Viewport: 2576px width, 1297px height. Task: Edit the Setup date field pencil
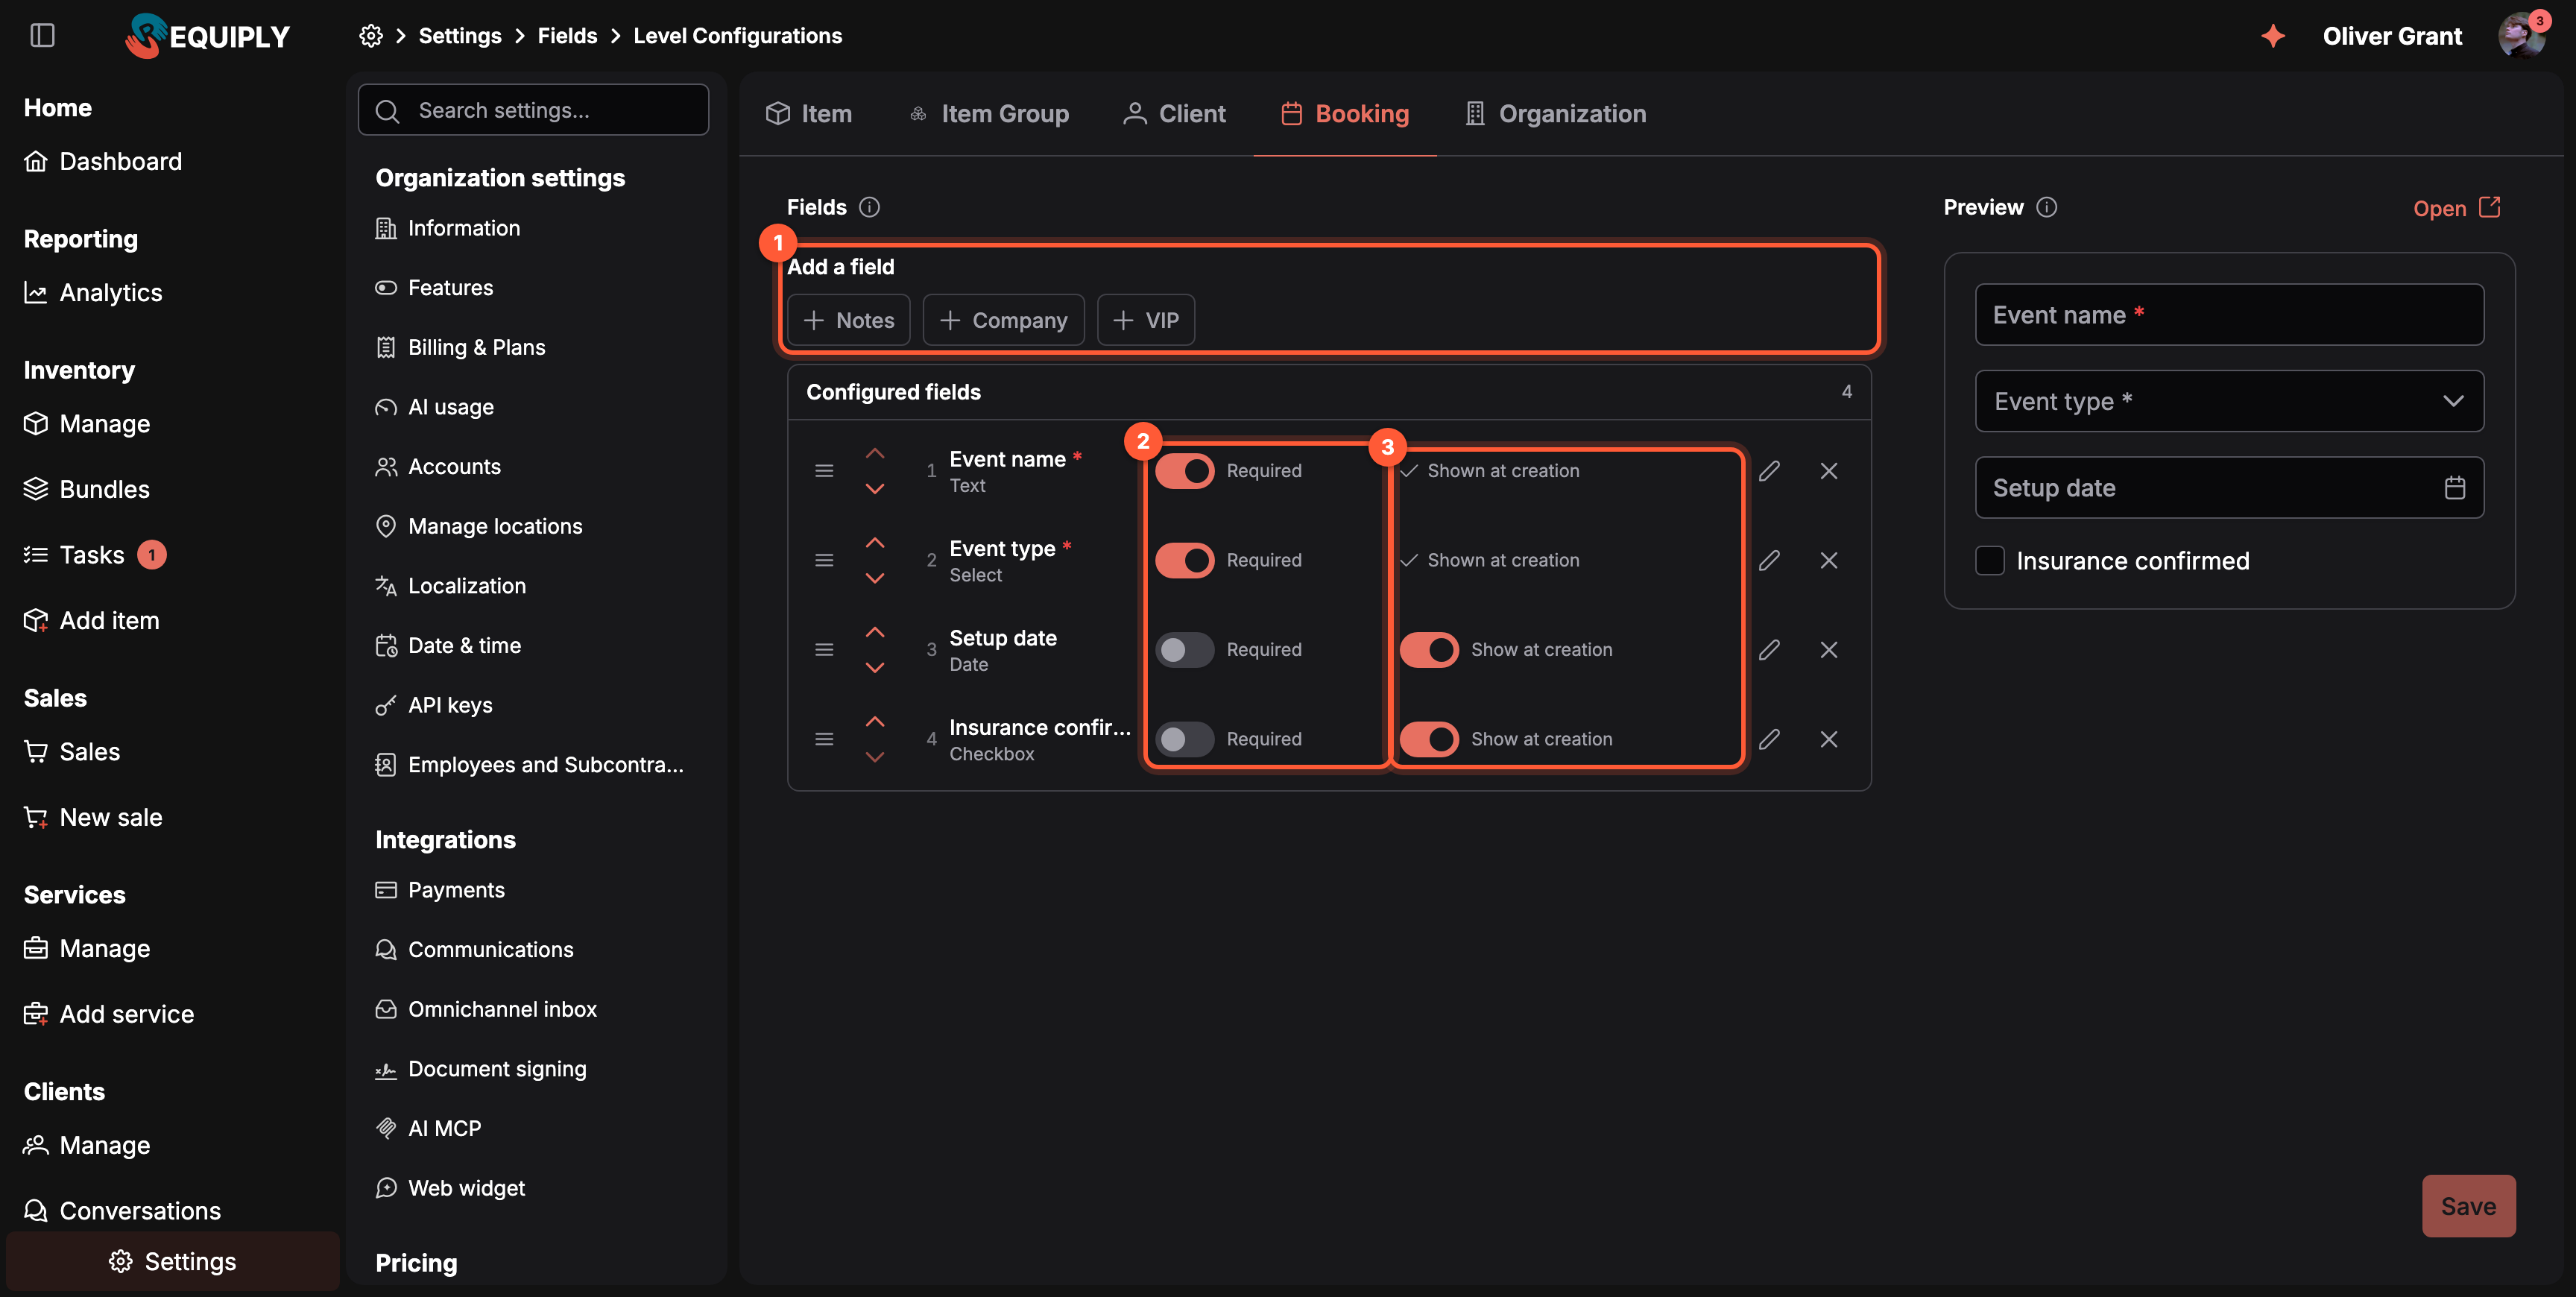pyautogui.click(x=1769, y=650)
